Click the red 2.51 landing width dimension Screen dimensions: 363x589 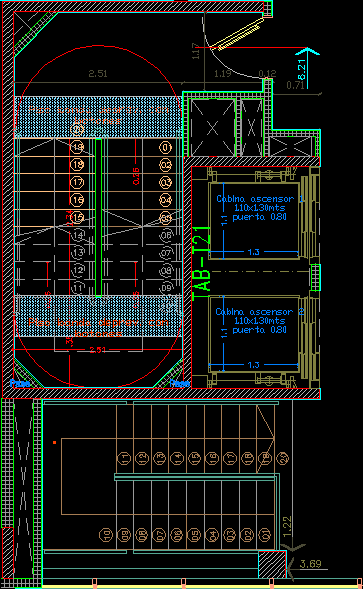coord(97,350)
